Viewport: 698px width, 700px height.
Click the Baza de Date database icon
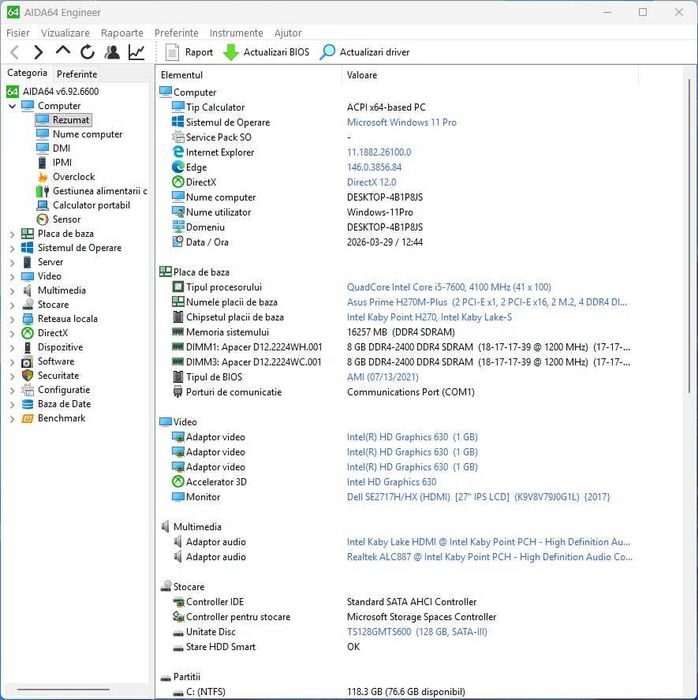[x=28, y=404]
